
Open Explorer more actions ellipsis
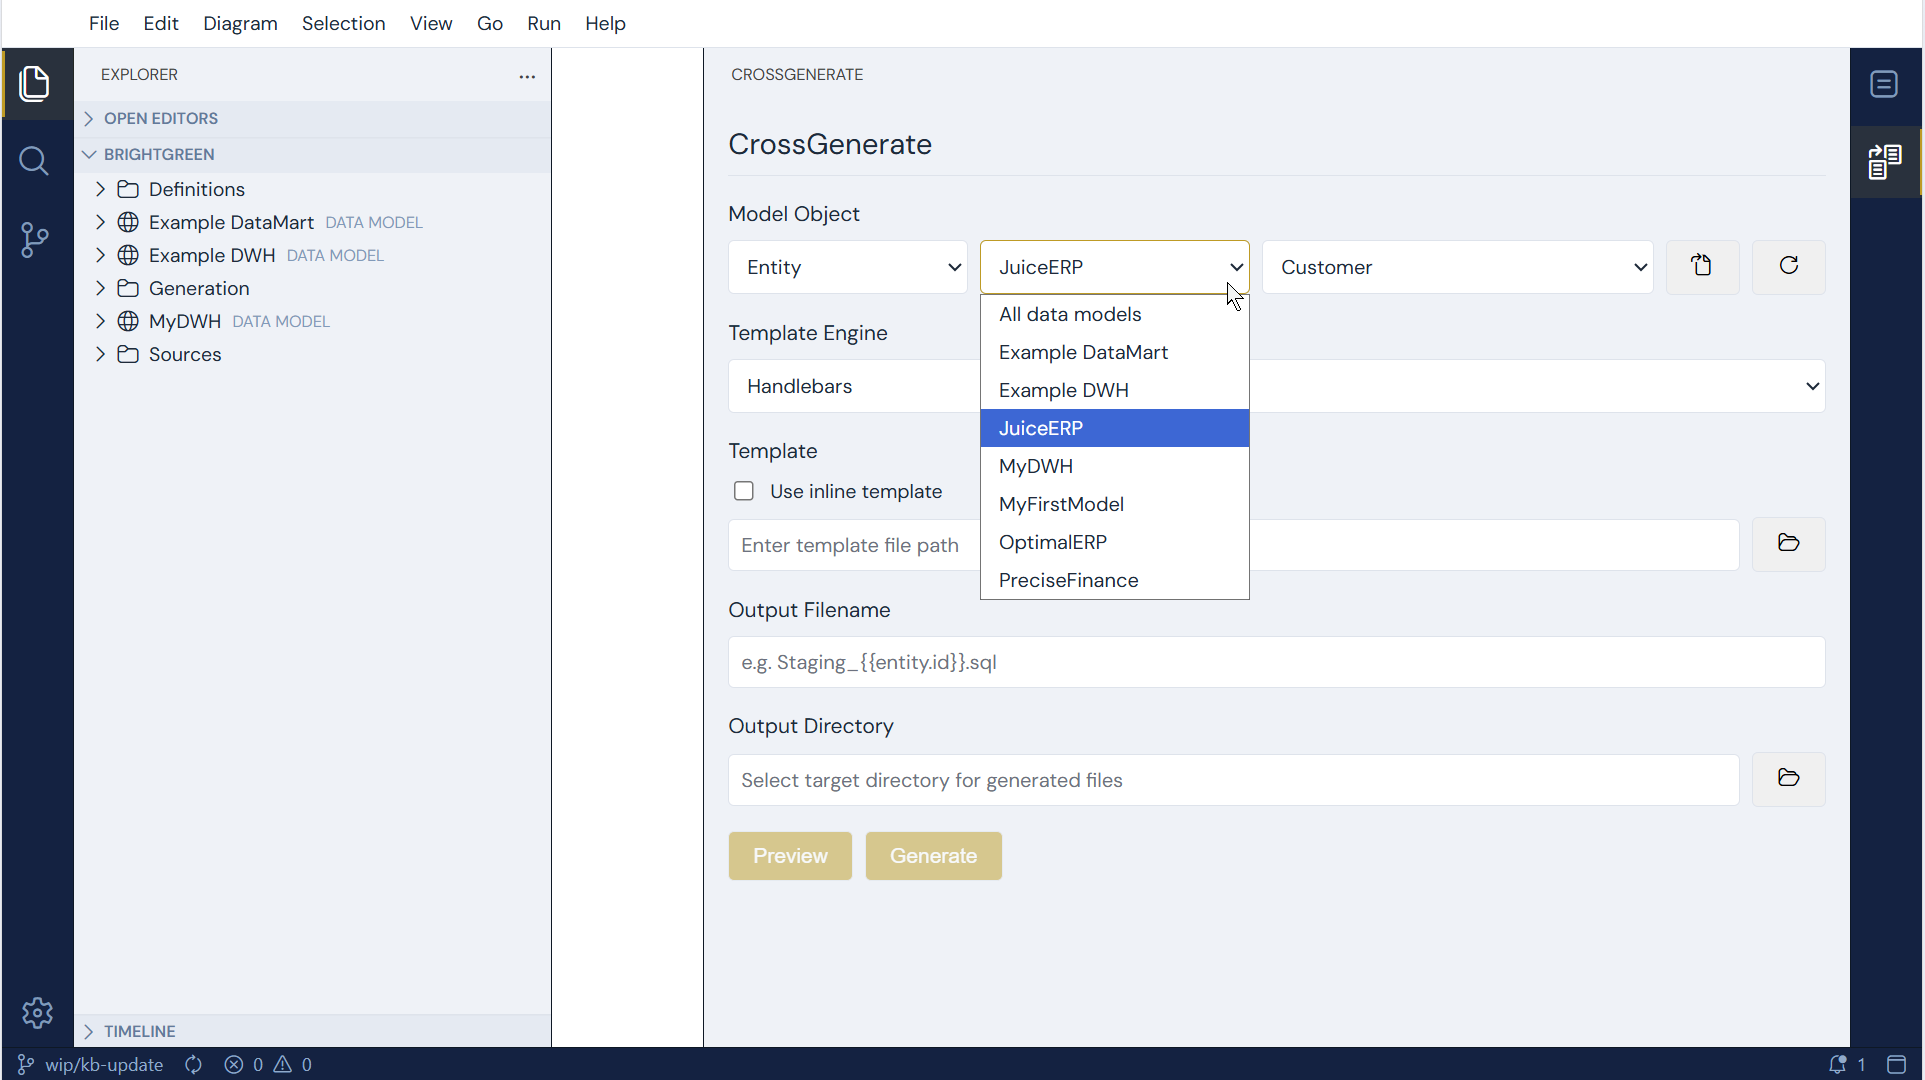(527, 77)
